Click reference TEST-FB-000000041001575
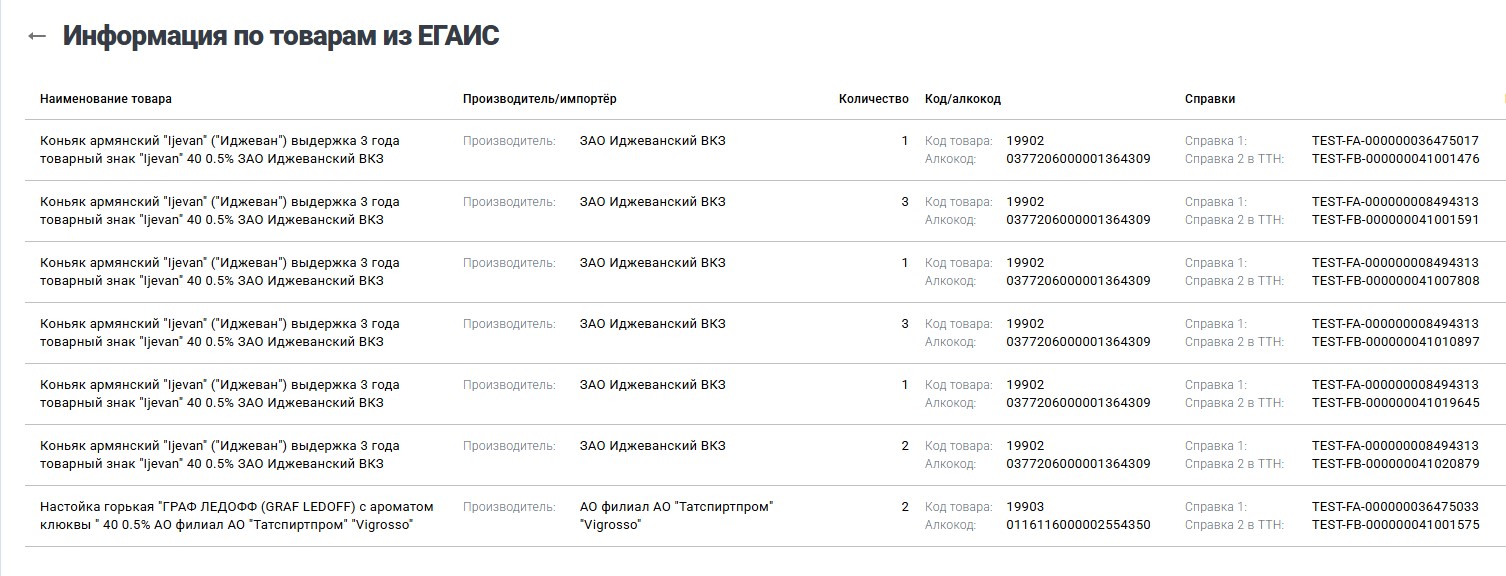This screenshot has height=576, width=1506. point(1395,525)
